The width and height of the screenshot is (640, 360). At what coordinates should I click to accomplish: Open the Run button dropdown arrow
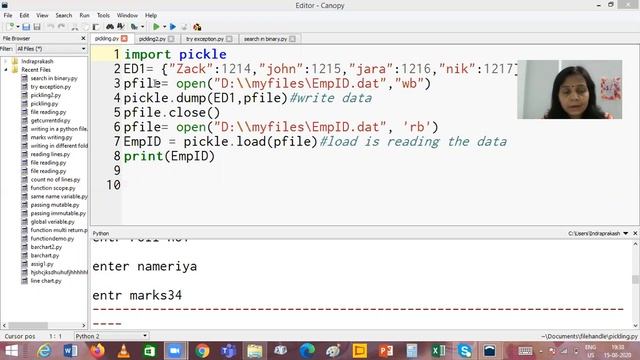164,27
